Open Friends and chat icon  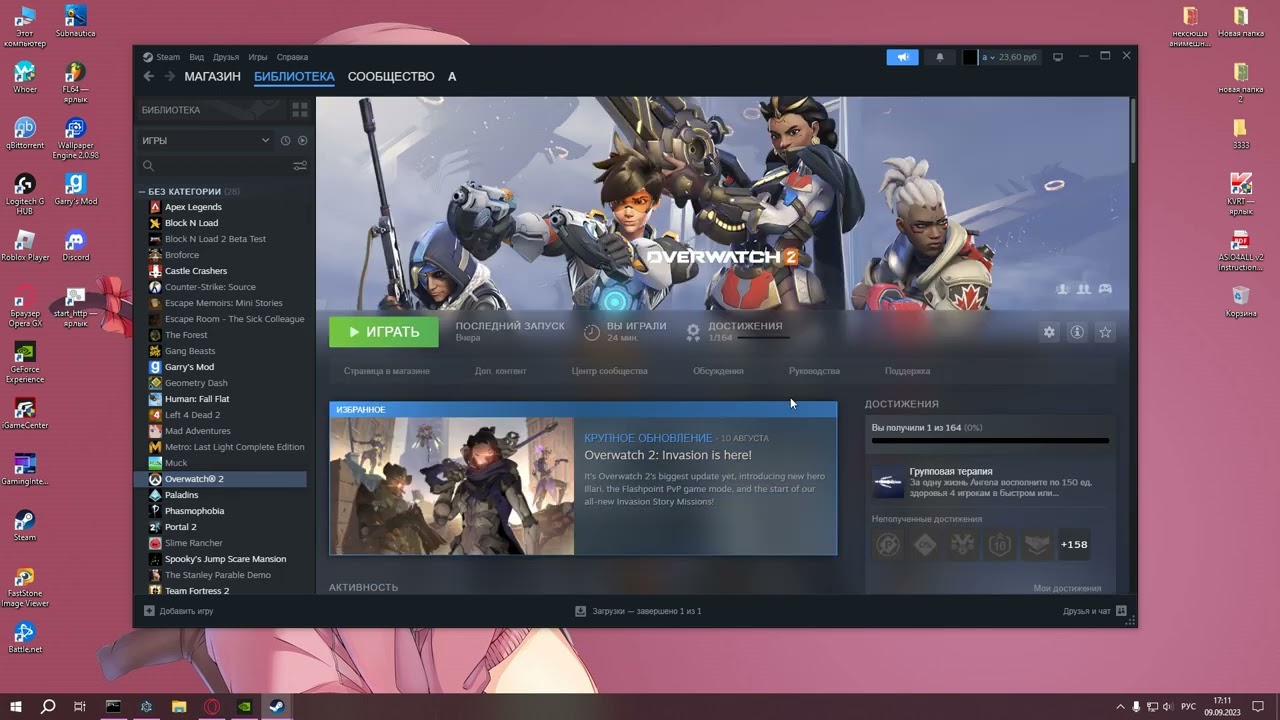[x=1121, y=611]
